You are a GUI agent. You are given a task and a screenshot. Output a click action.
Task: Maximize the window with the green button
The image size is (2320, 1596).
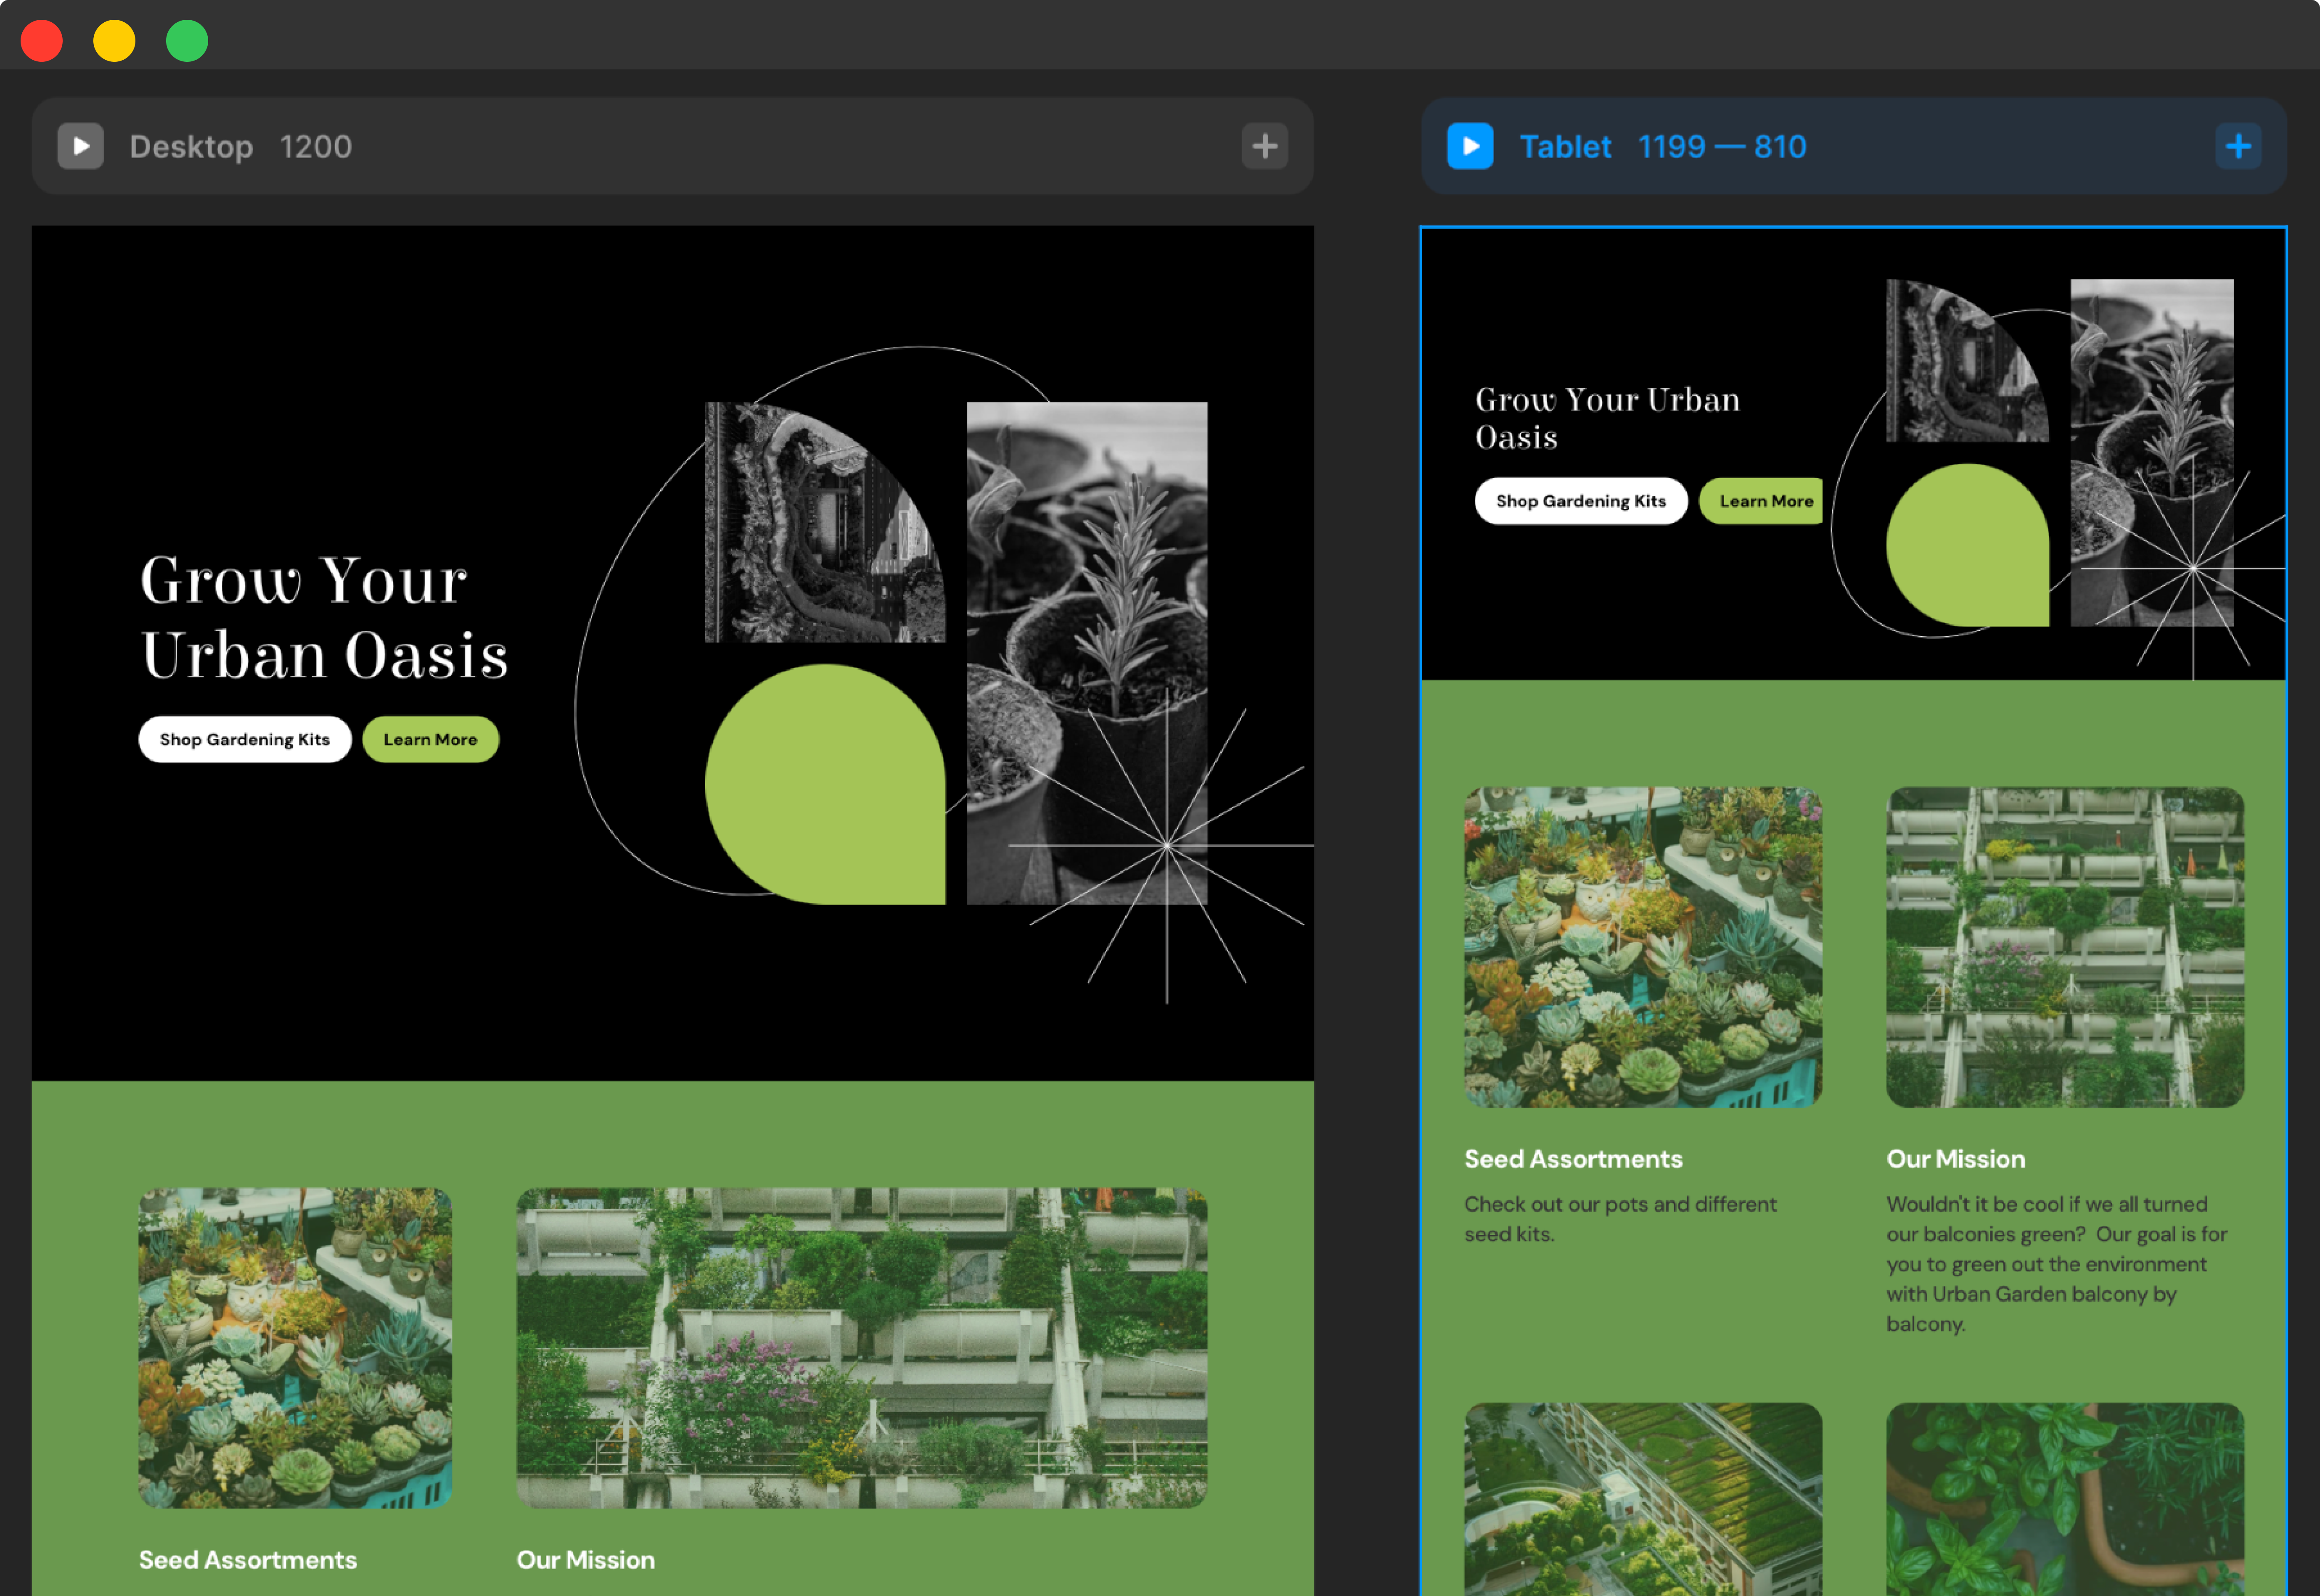click(187, 41)
